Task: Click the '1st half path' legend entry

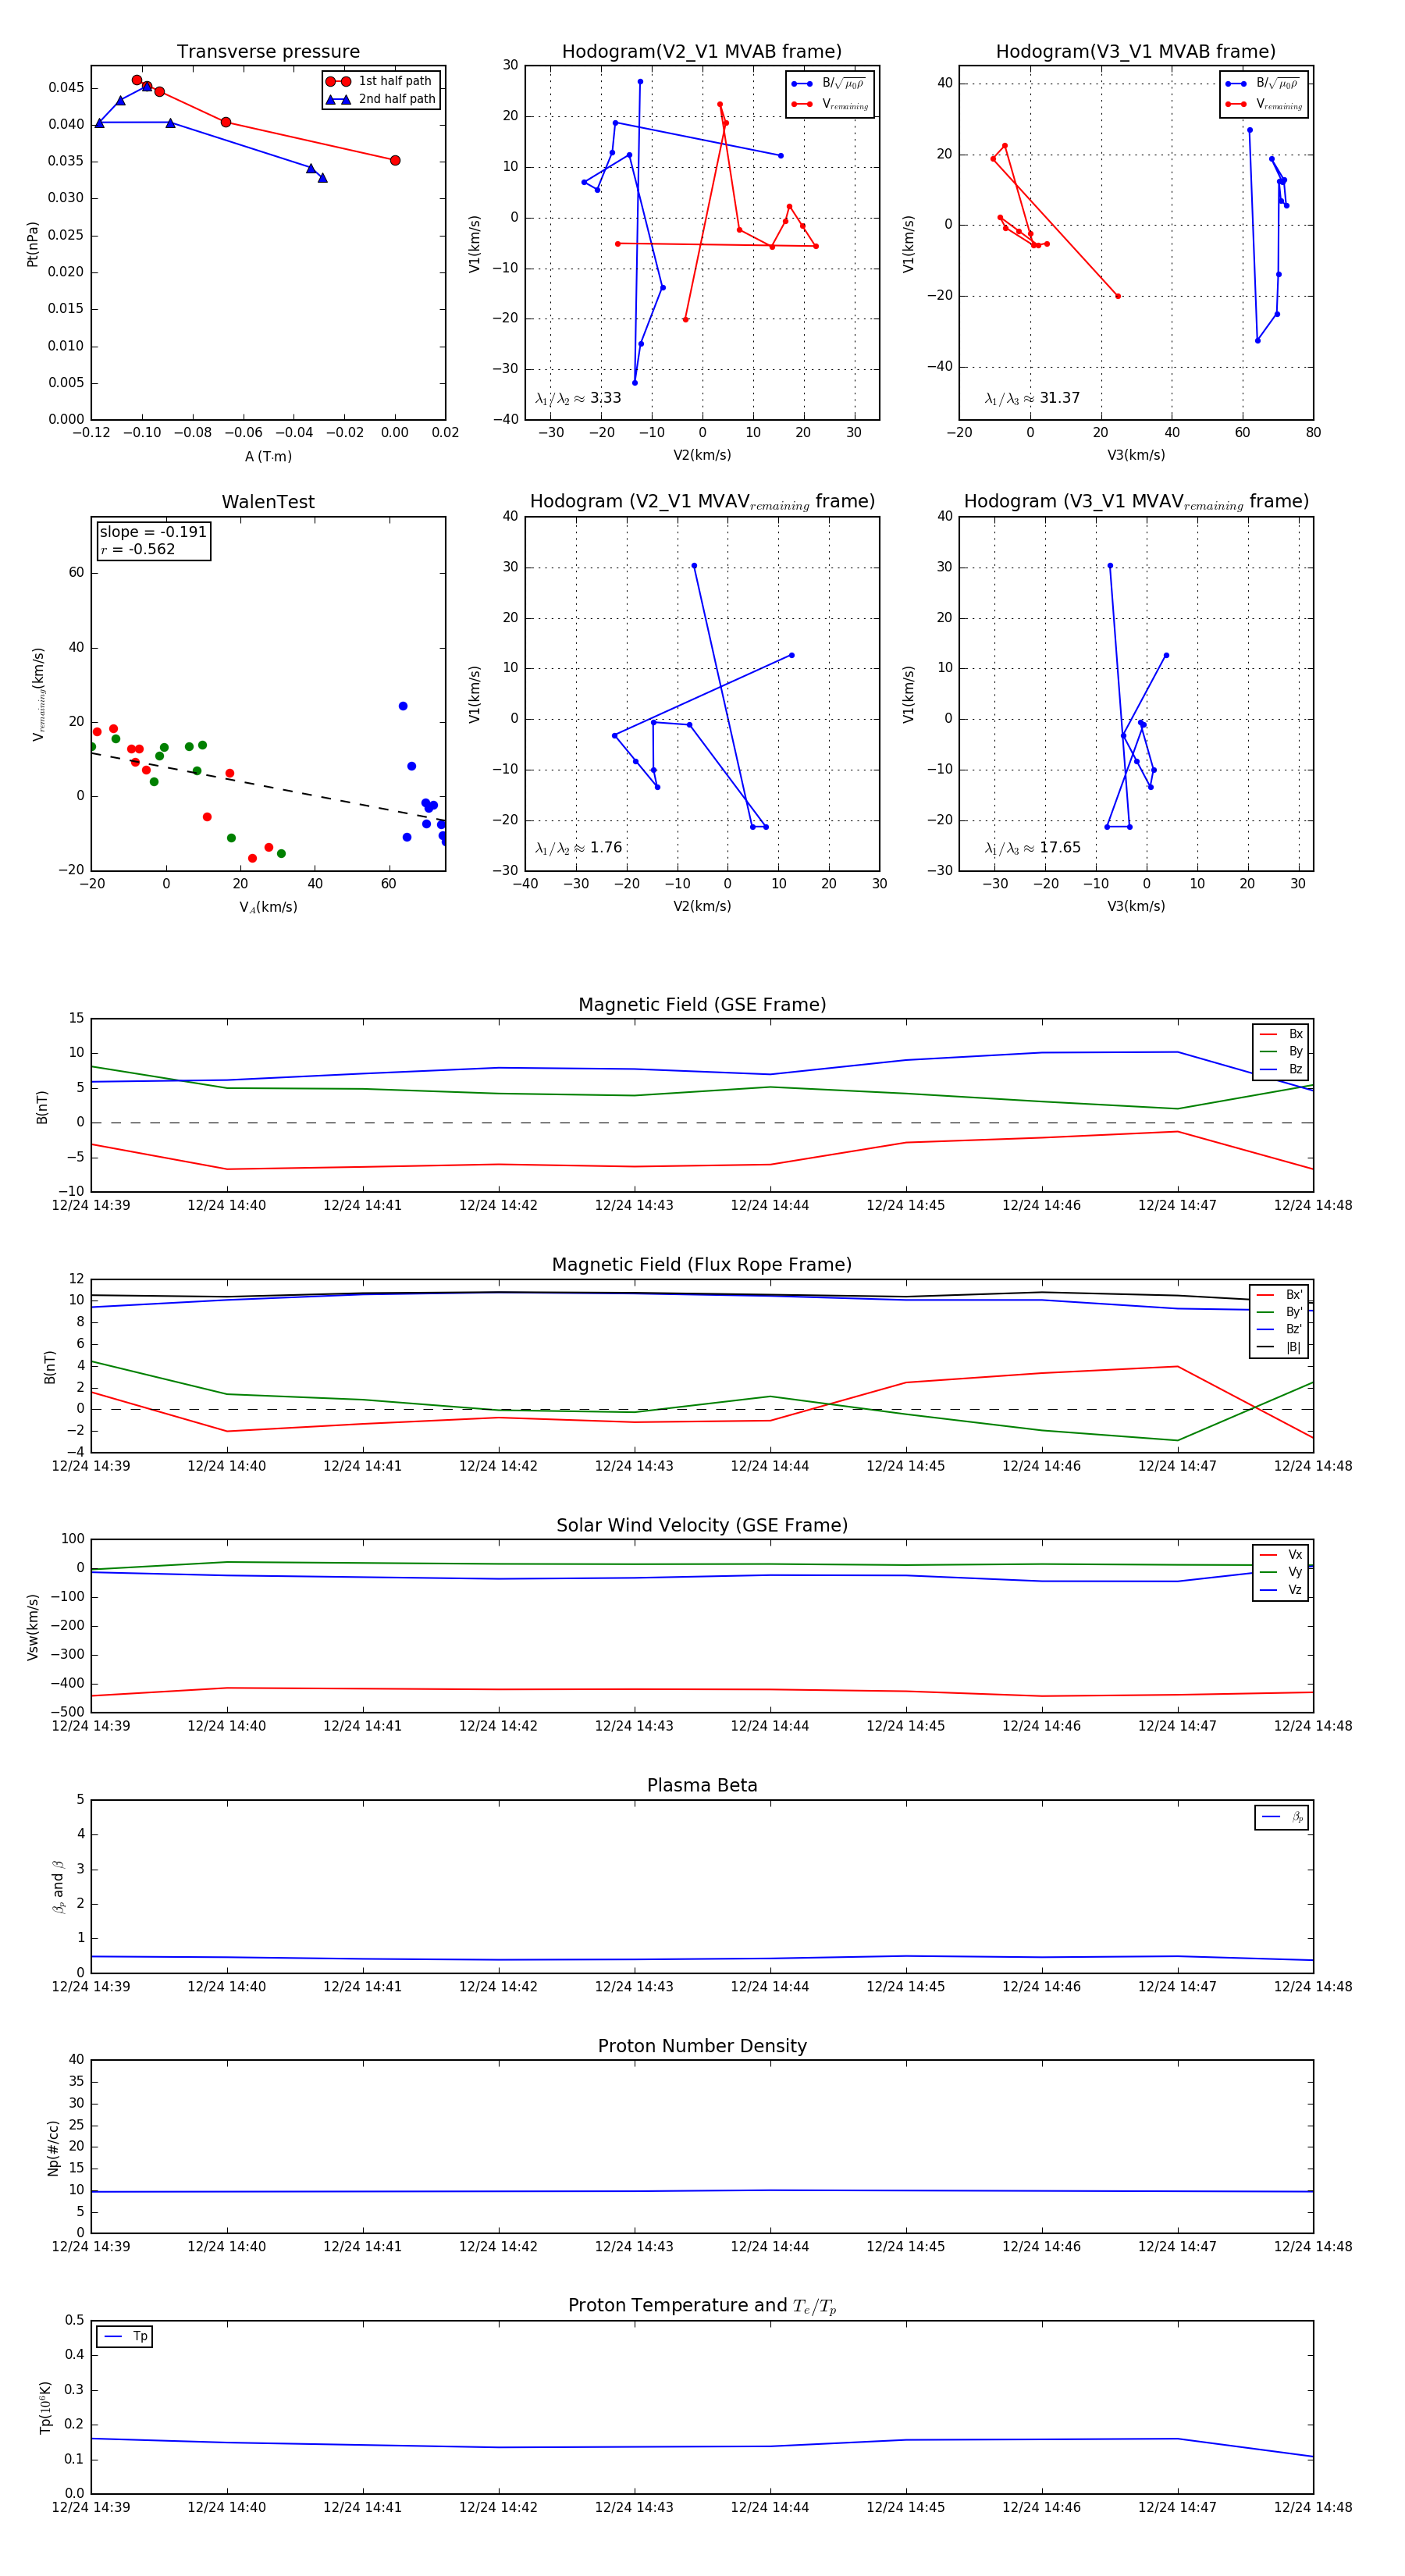Action: pyautogui.click(x=381, y=81)
